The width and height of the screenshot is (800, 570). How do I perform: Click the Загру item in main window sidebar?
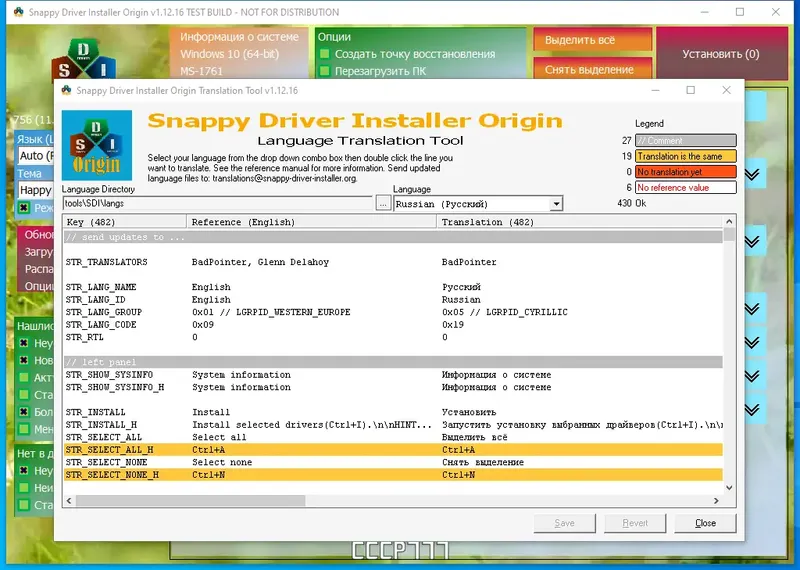click(39, 252)
